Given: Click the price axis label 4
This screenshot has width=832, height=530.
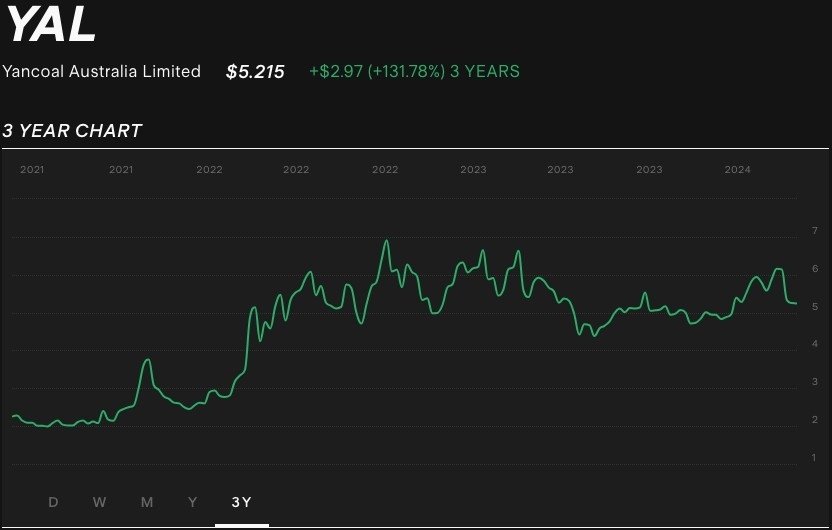Looking at the screenshot, I should click(814, 344).
